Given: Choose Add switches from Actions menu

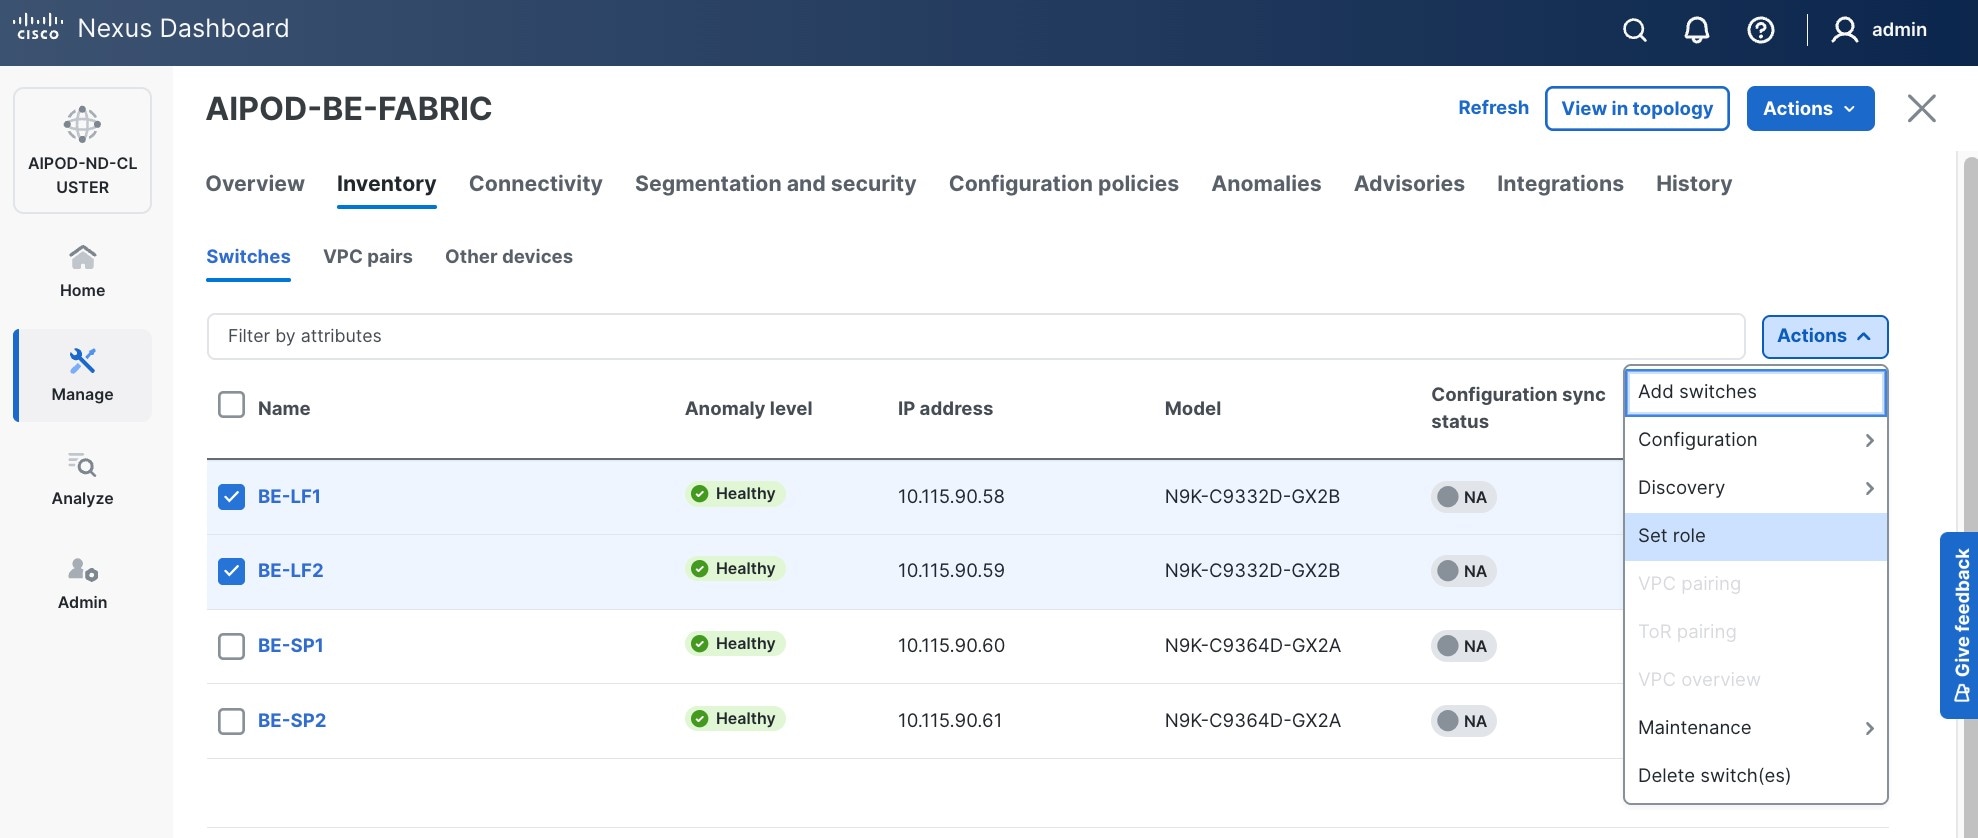Looking at the screenshot, I should (1755, 392).
